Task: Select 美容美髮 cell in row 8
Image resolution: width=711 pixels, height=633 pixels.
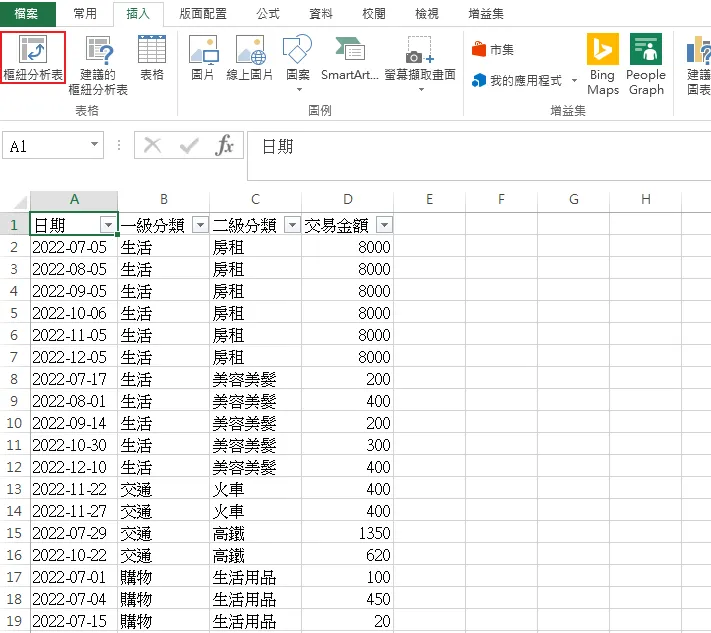Action: [256, 379]
